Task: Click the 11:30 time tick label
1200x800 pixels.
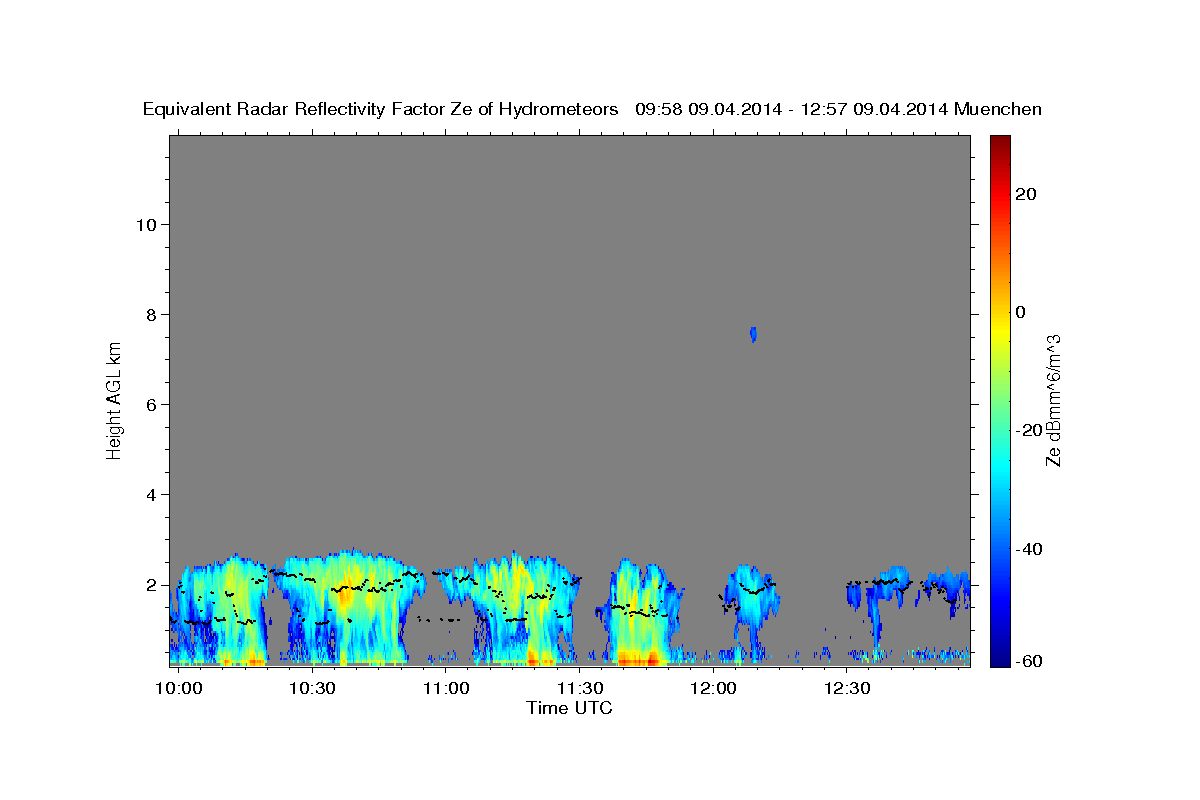Action: 579,689
